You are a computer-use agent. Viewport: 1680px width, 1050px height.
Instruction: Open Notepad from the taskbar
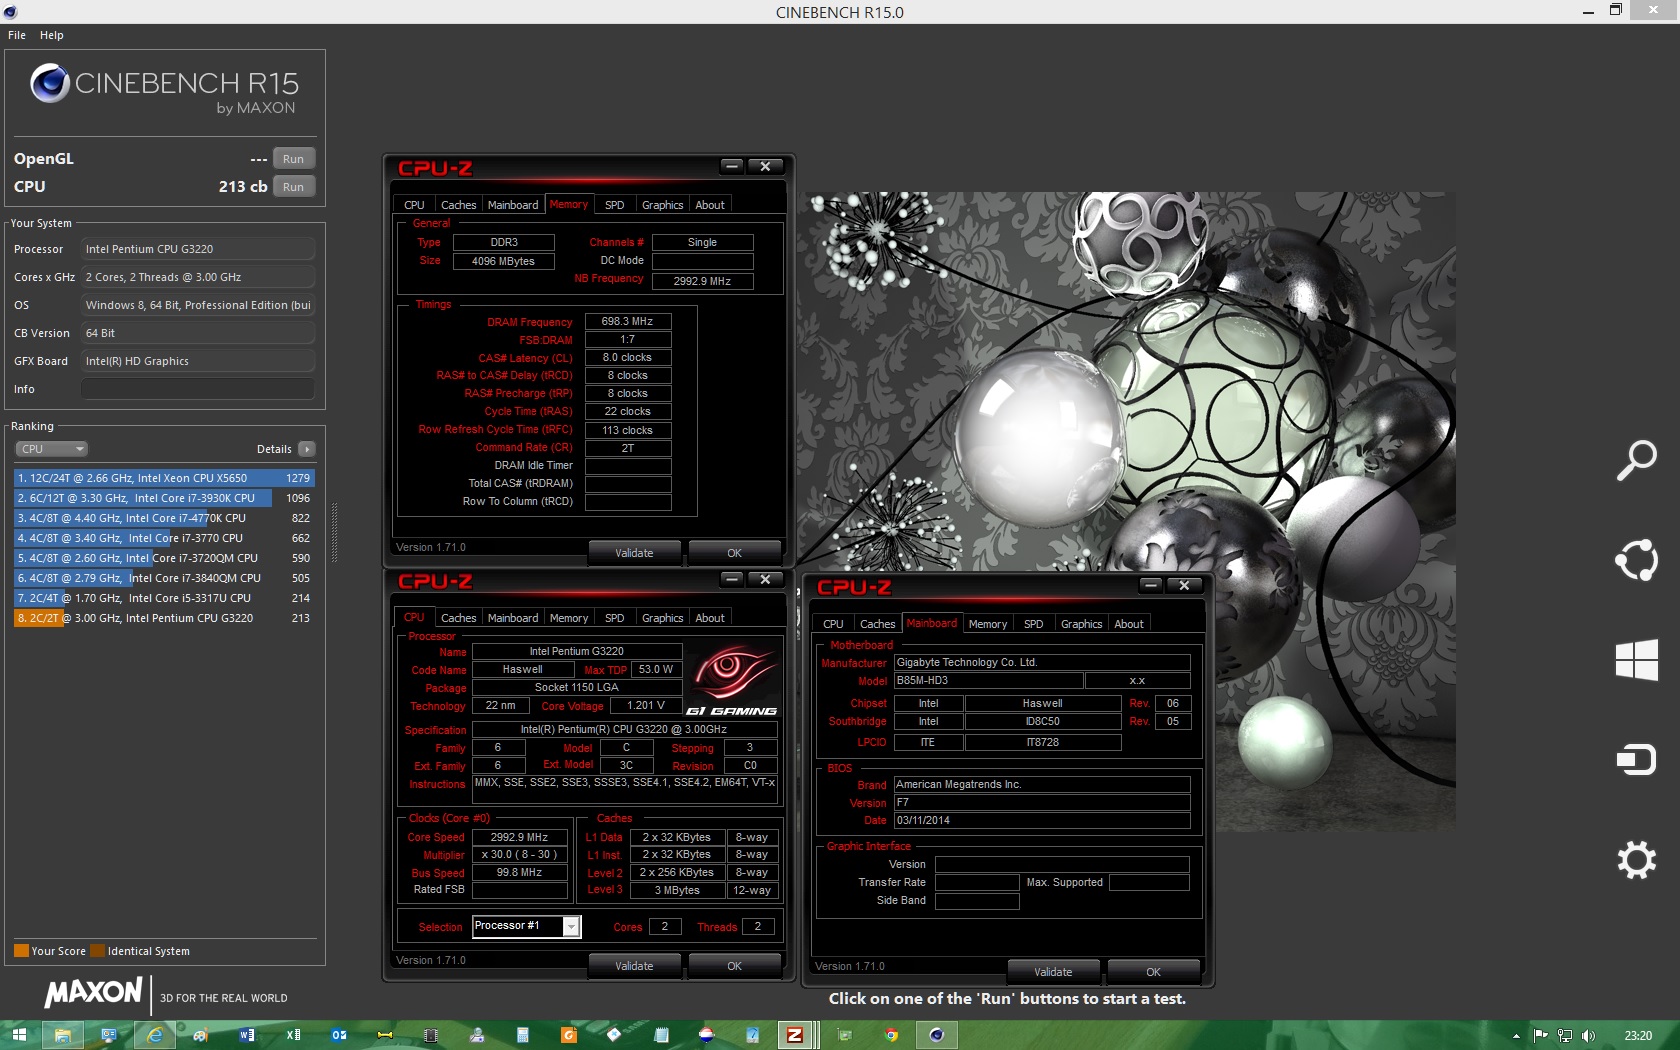pyautogui.click(x=660, y=1035)
